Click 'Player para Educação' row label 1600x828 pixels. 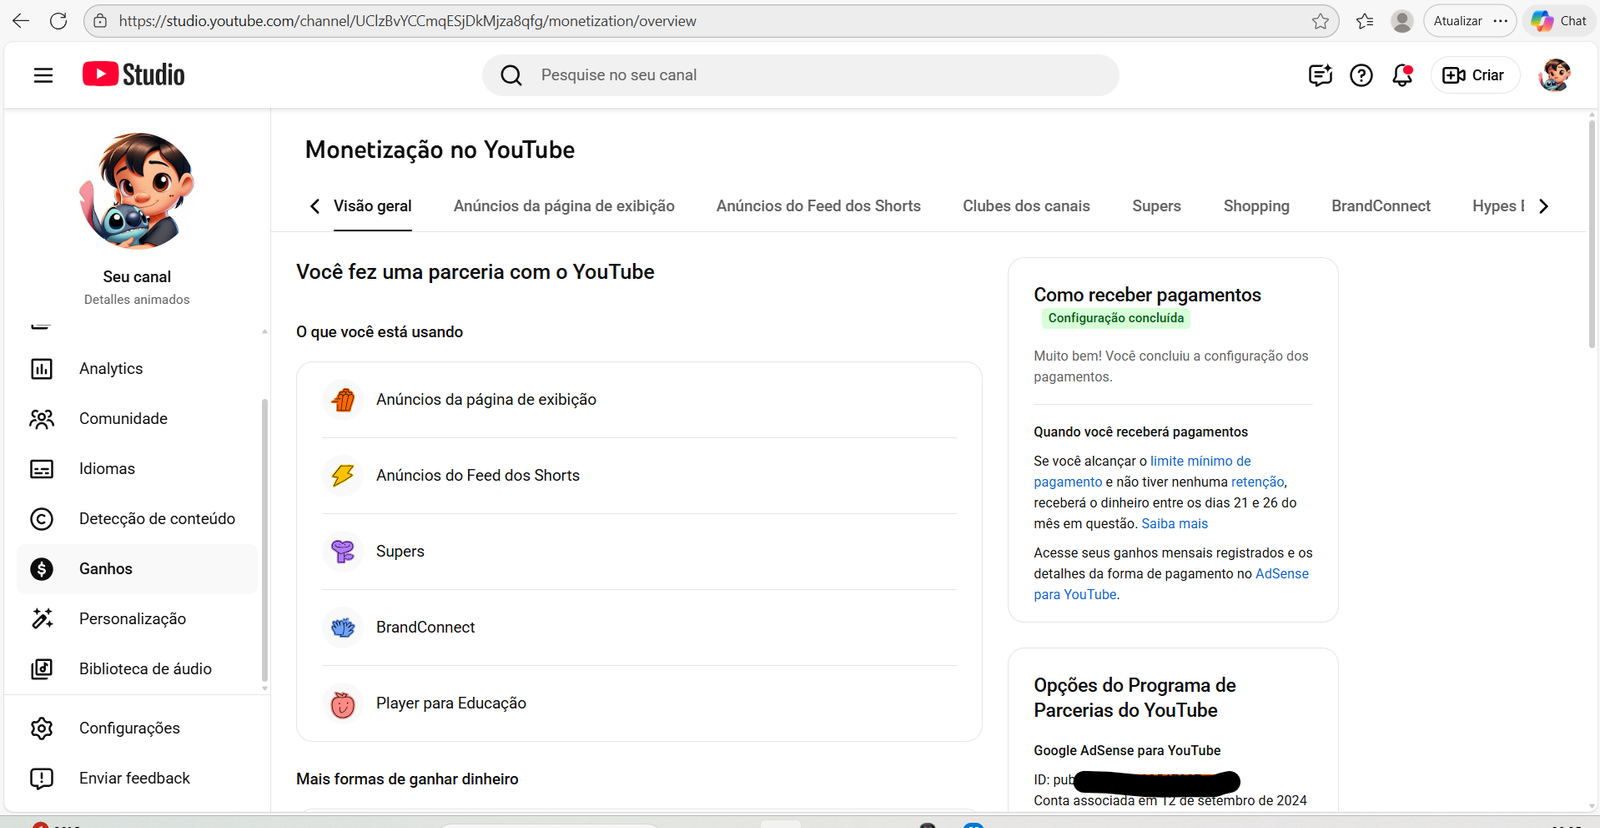click(451, 703)
